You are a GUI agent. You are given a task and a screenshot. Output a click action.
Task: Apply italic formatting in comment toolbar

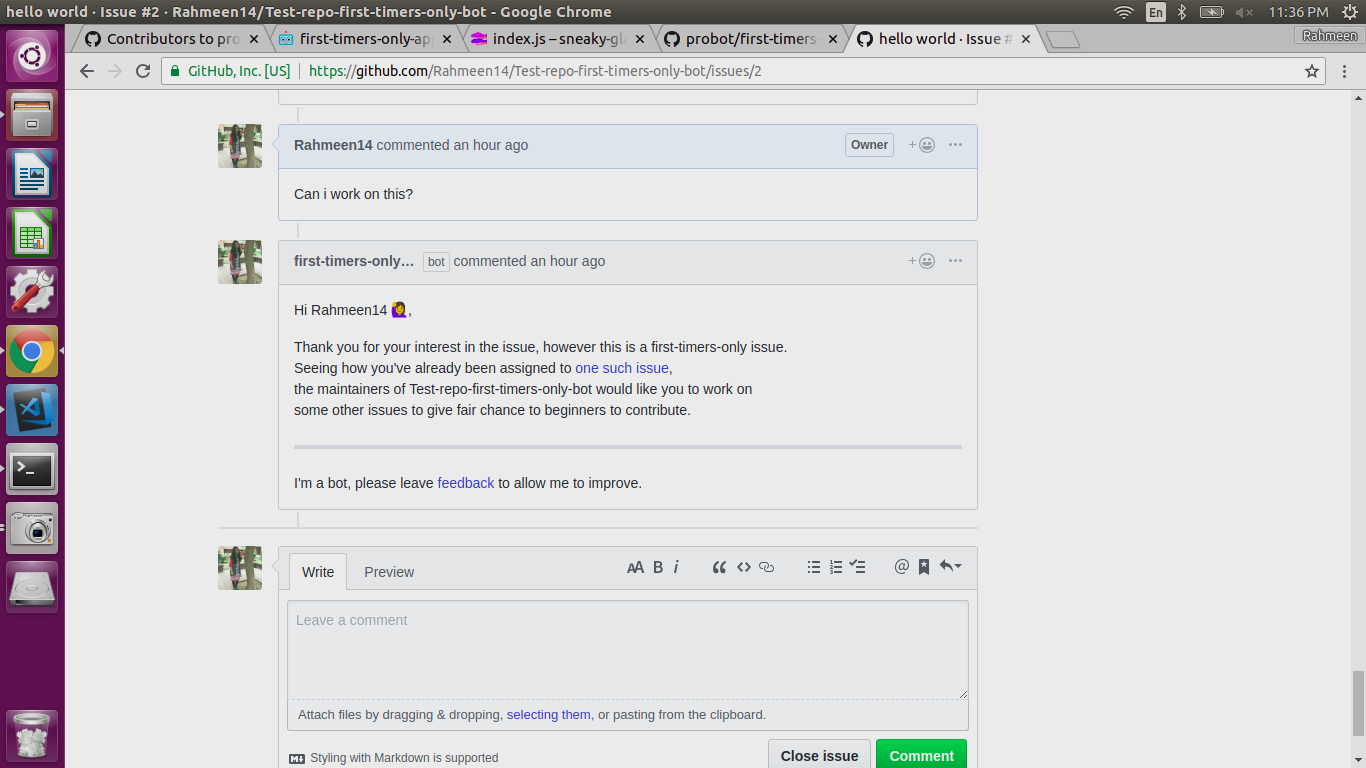click(676, 567)
